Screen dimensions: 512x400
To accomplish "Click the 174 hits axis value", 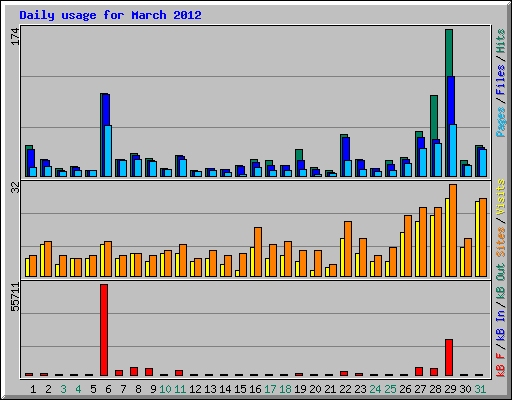I will coord(15,37).
